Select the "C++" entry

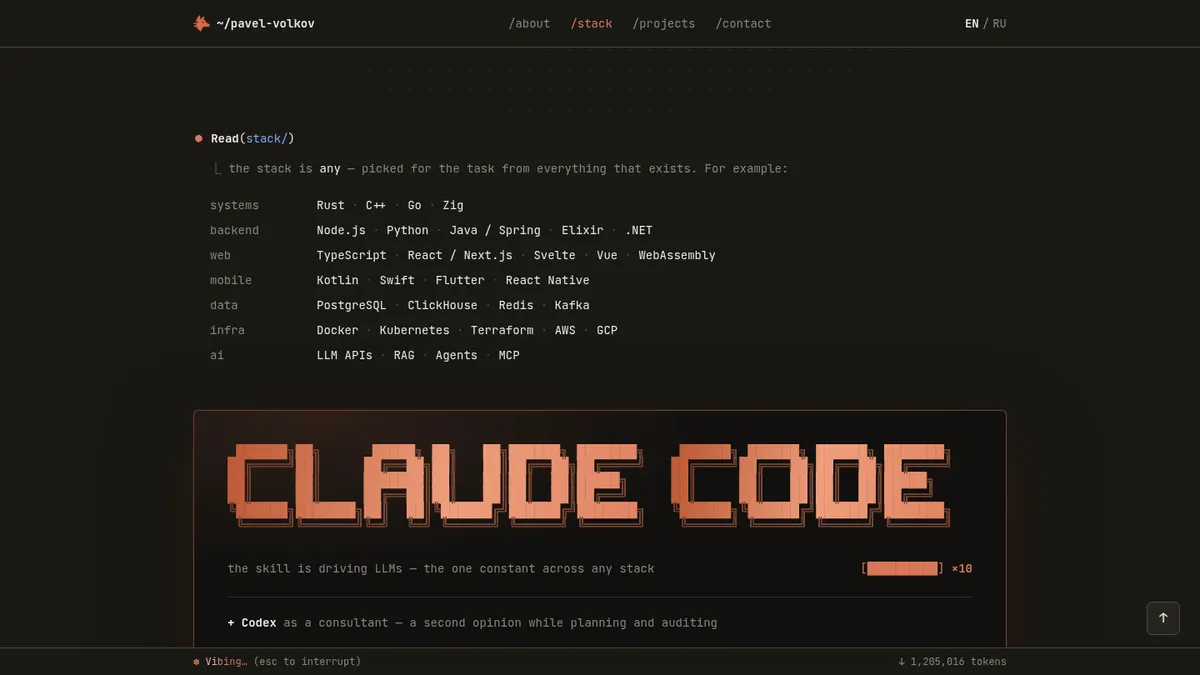[x=376, y=205]
